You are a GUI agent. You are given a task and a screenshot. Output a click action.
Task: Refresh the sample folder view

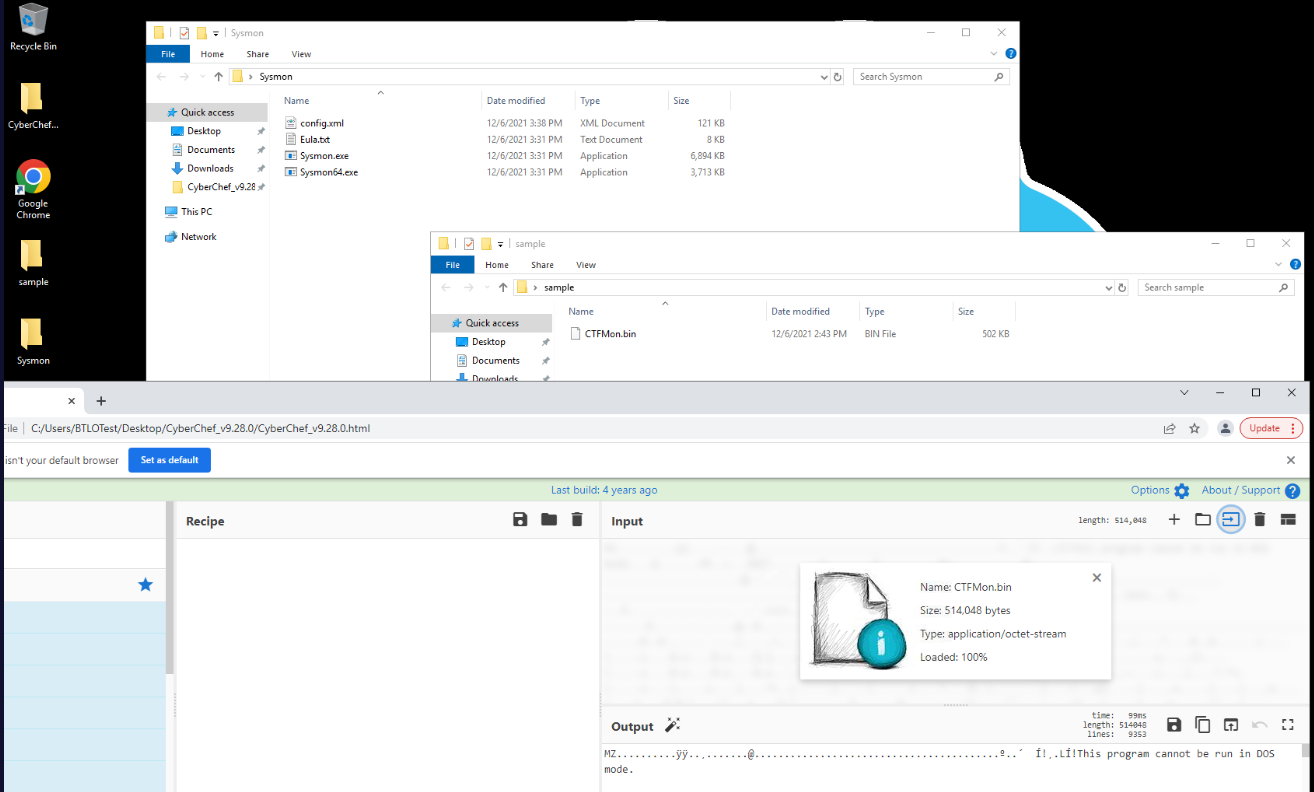click(x=1123, y=287)
